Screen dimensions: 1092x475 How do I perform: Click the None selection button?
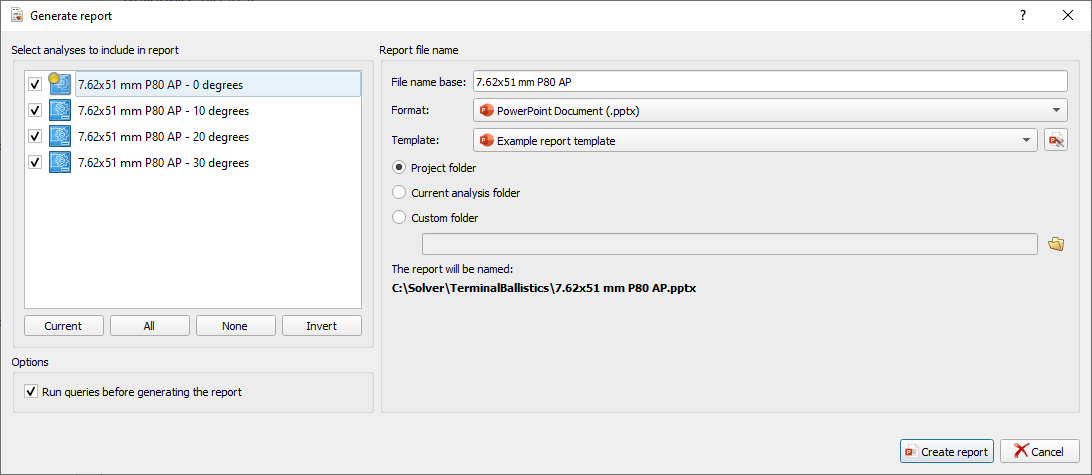pos(235,326)
